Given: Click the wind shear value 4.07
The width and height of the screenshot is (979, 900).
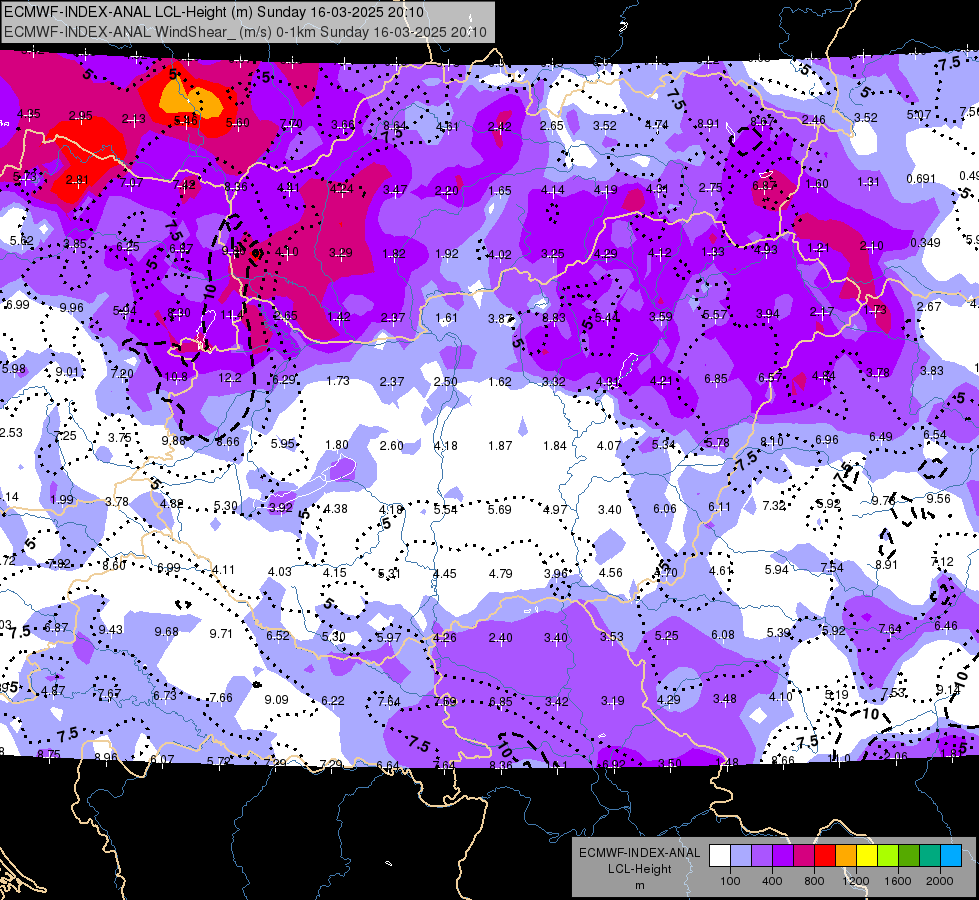Looking at the screenshot, I should click(x=609, y=445).
